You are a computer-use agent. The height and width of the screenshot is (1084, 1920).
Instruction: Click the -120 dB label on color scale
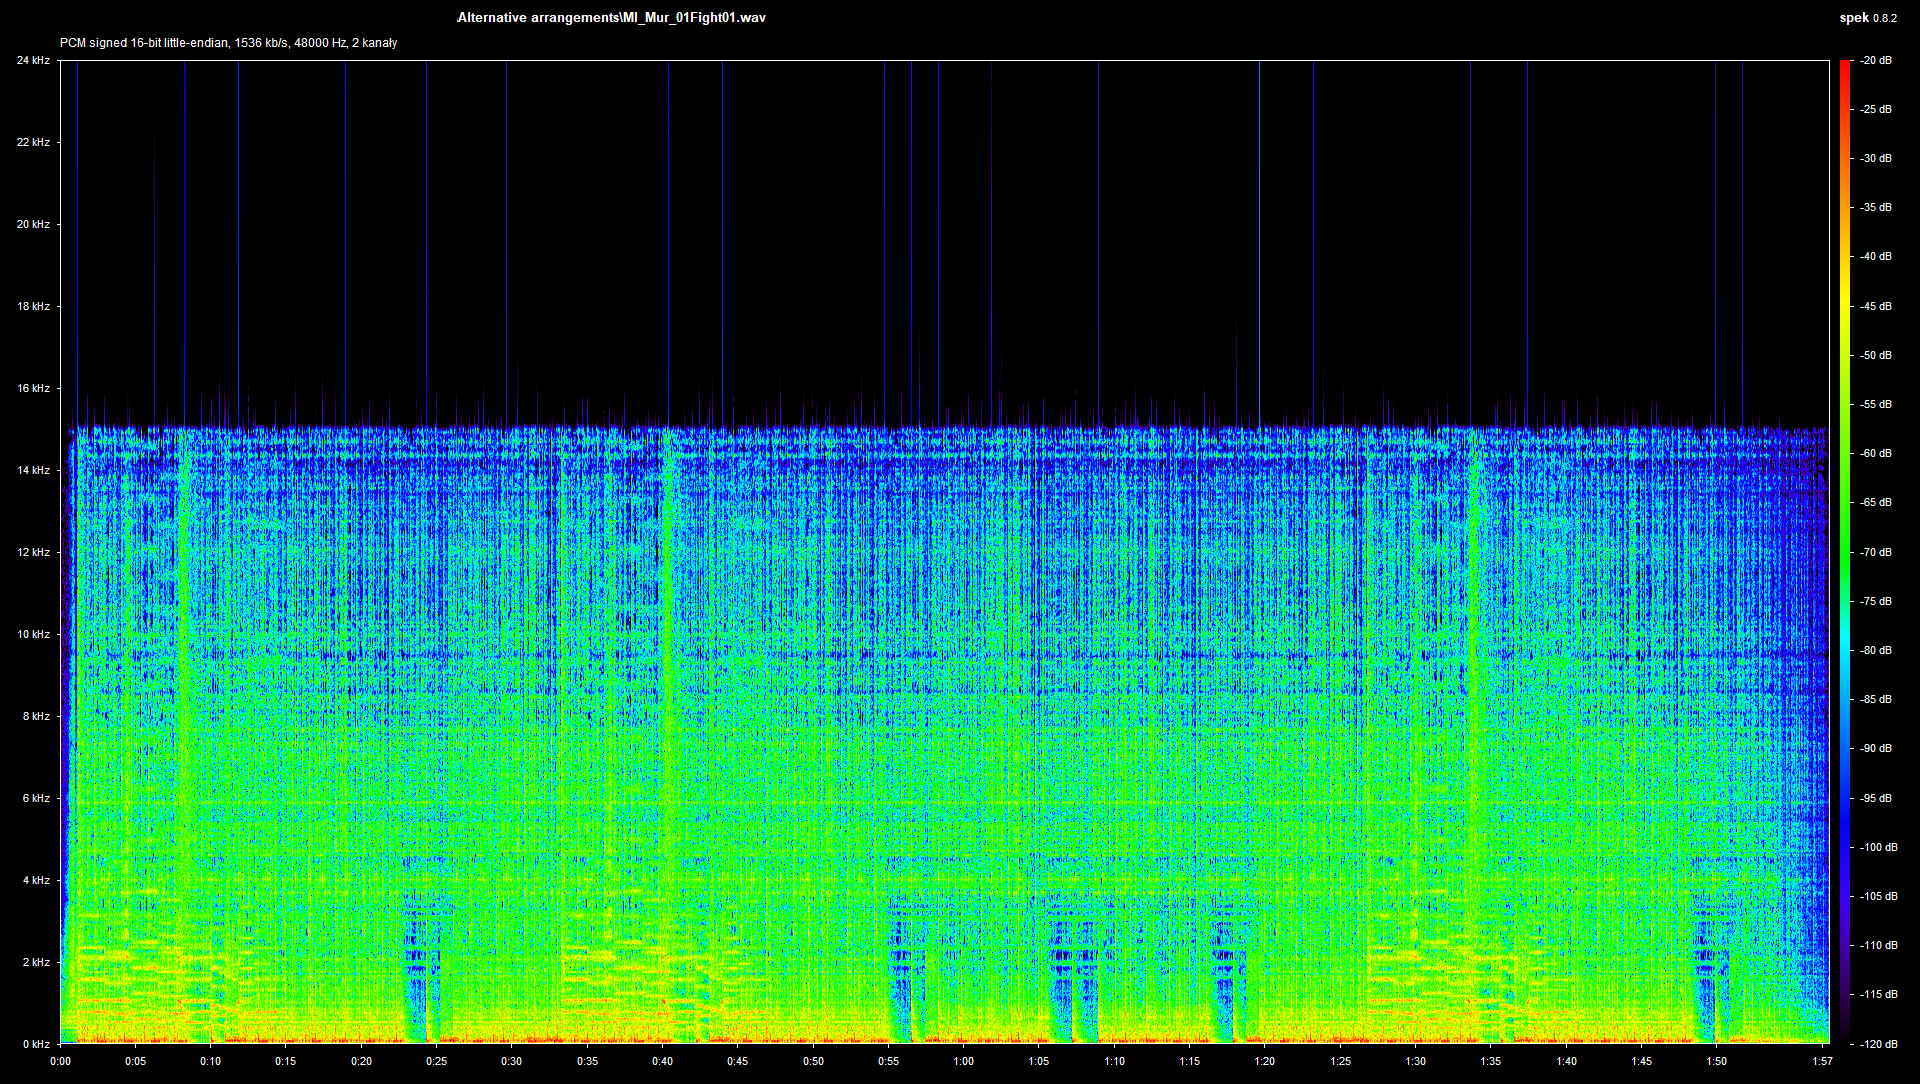click(1878, 1044)
